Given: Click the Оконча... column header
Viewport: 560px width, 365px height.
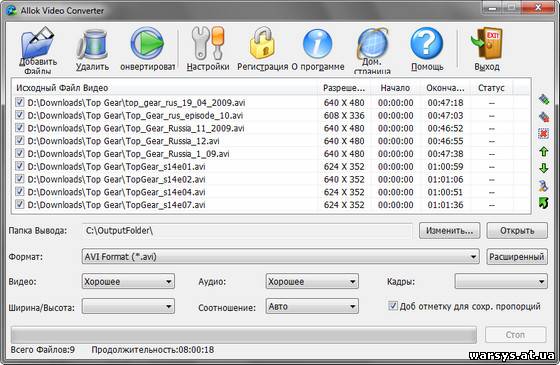Looking at the screenshot, I should [445, 88].
